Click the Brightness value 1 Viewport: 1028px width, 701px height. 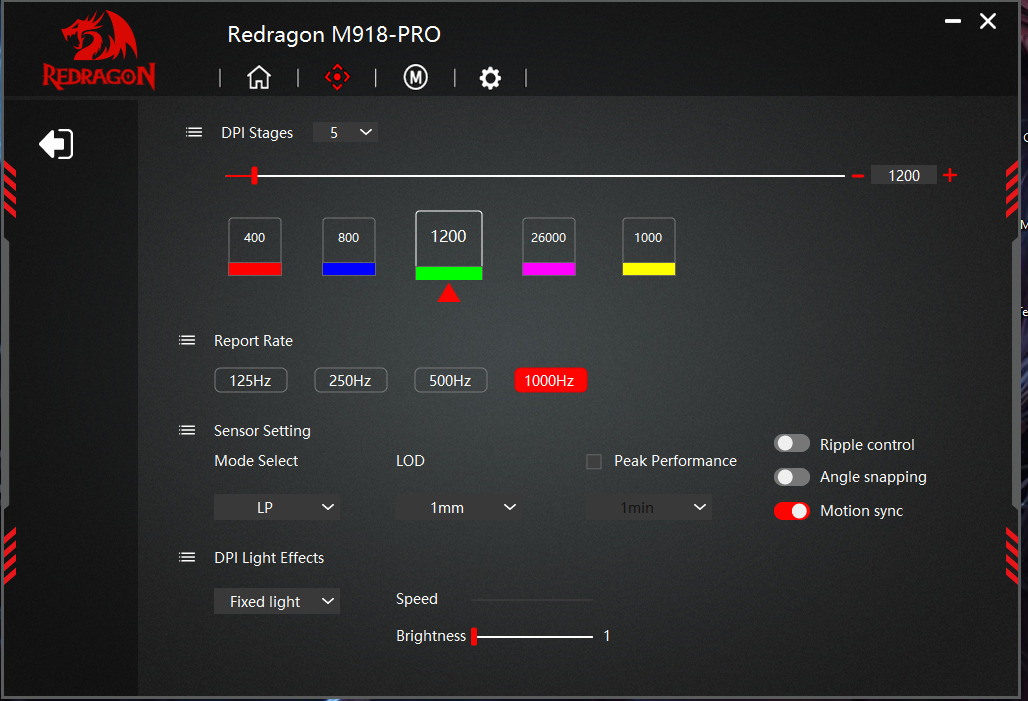(607, 635)
